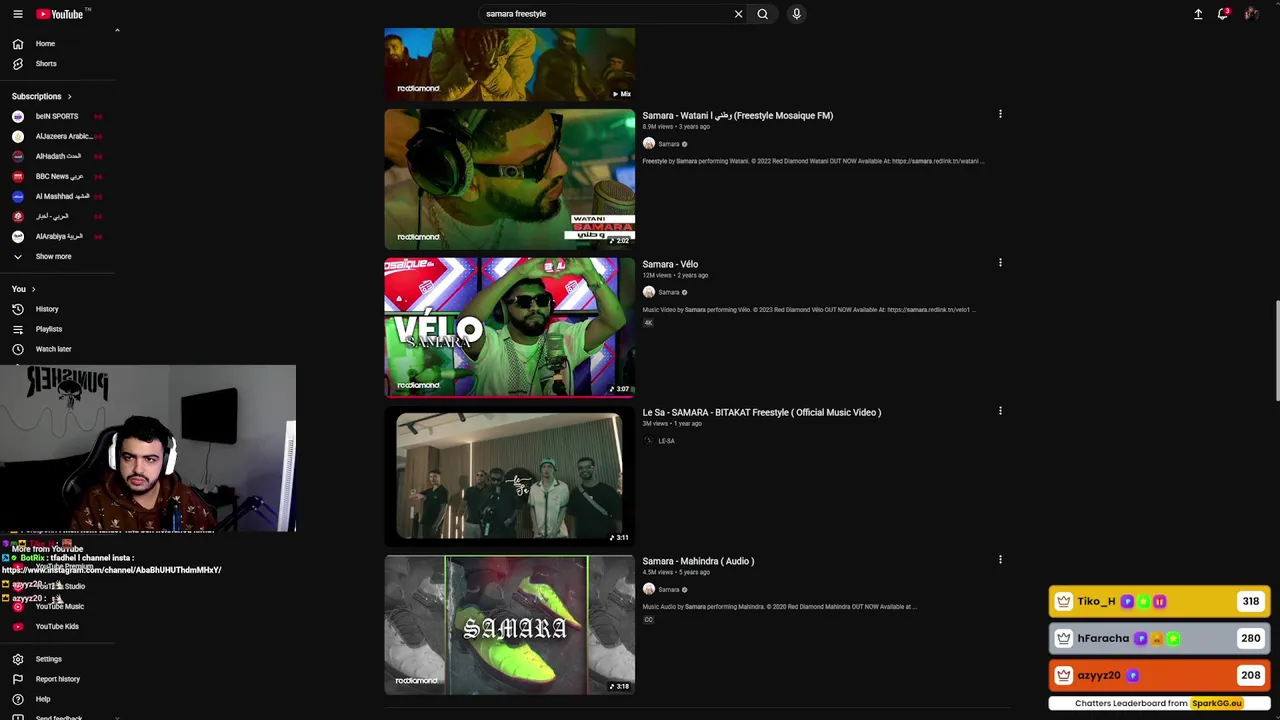Click Tiko_H leaderboard entry
Image resolution: width=1280 pixels, height=720 pixels.
click(x=1159, y=601)
